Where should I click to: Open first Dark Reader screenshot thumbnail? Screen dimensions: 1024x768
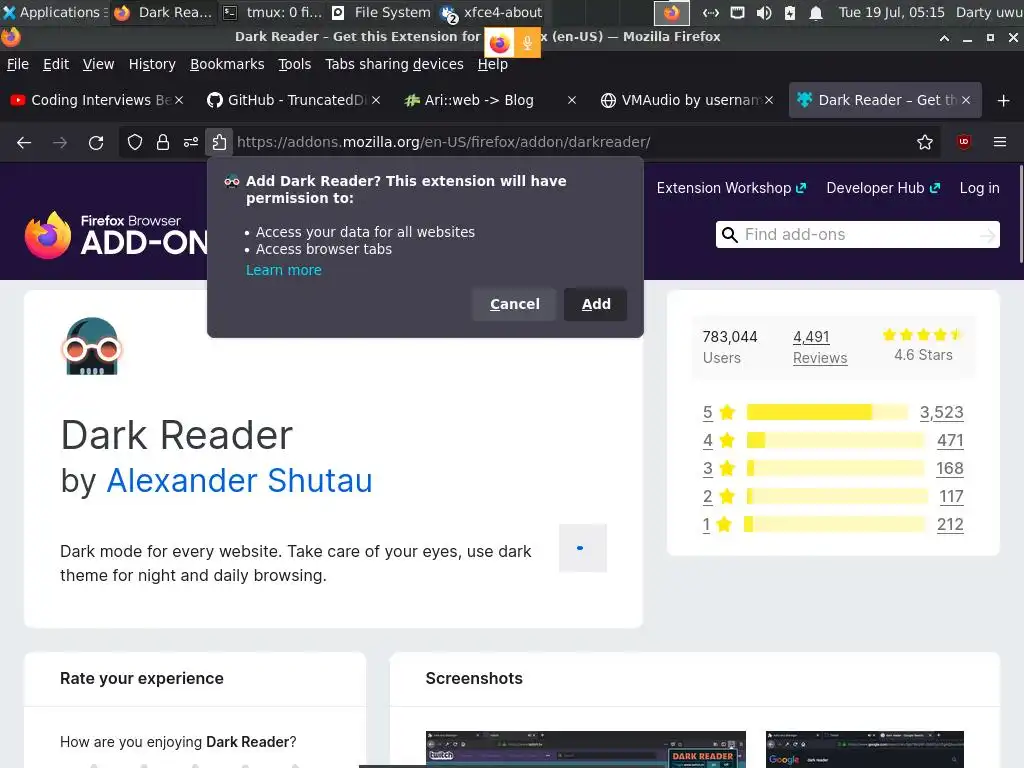click(586, 750)
